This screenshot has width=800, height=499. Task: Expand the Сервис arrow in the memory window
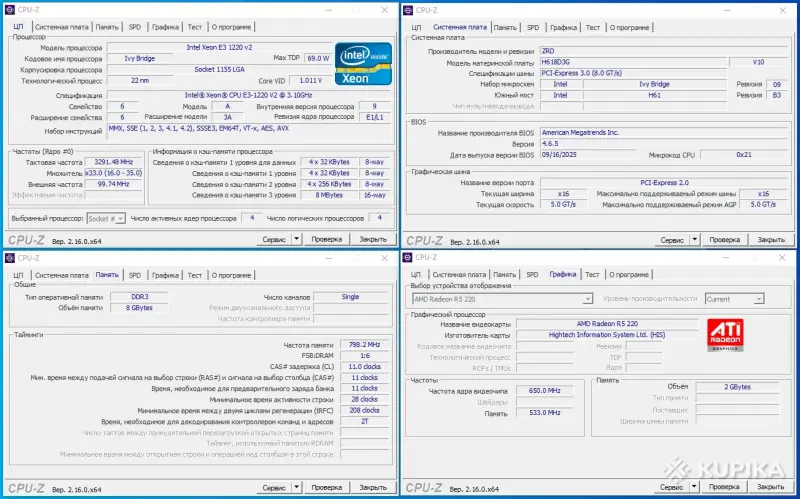coord(296,487)
